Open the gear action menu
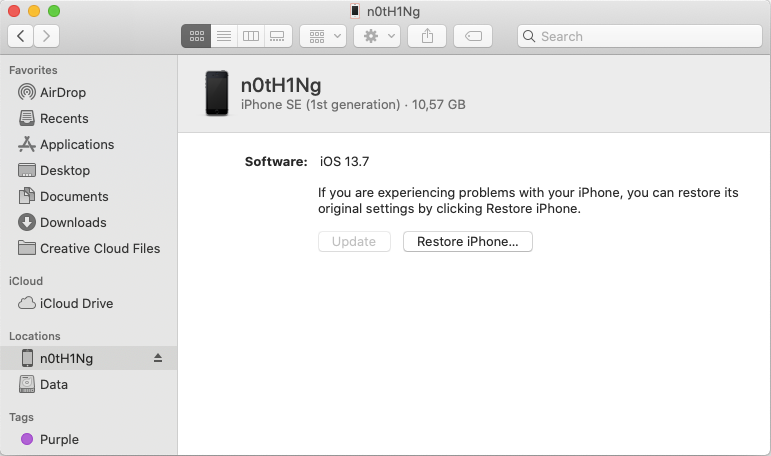Image resolution: width=771 pixels, height=456 pixels. coord(377,36)
